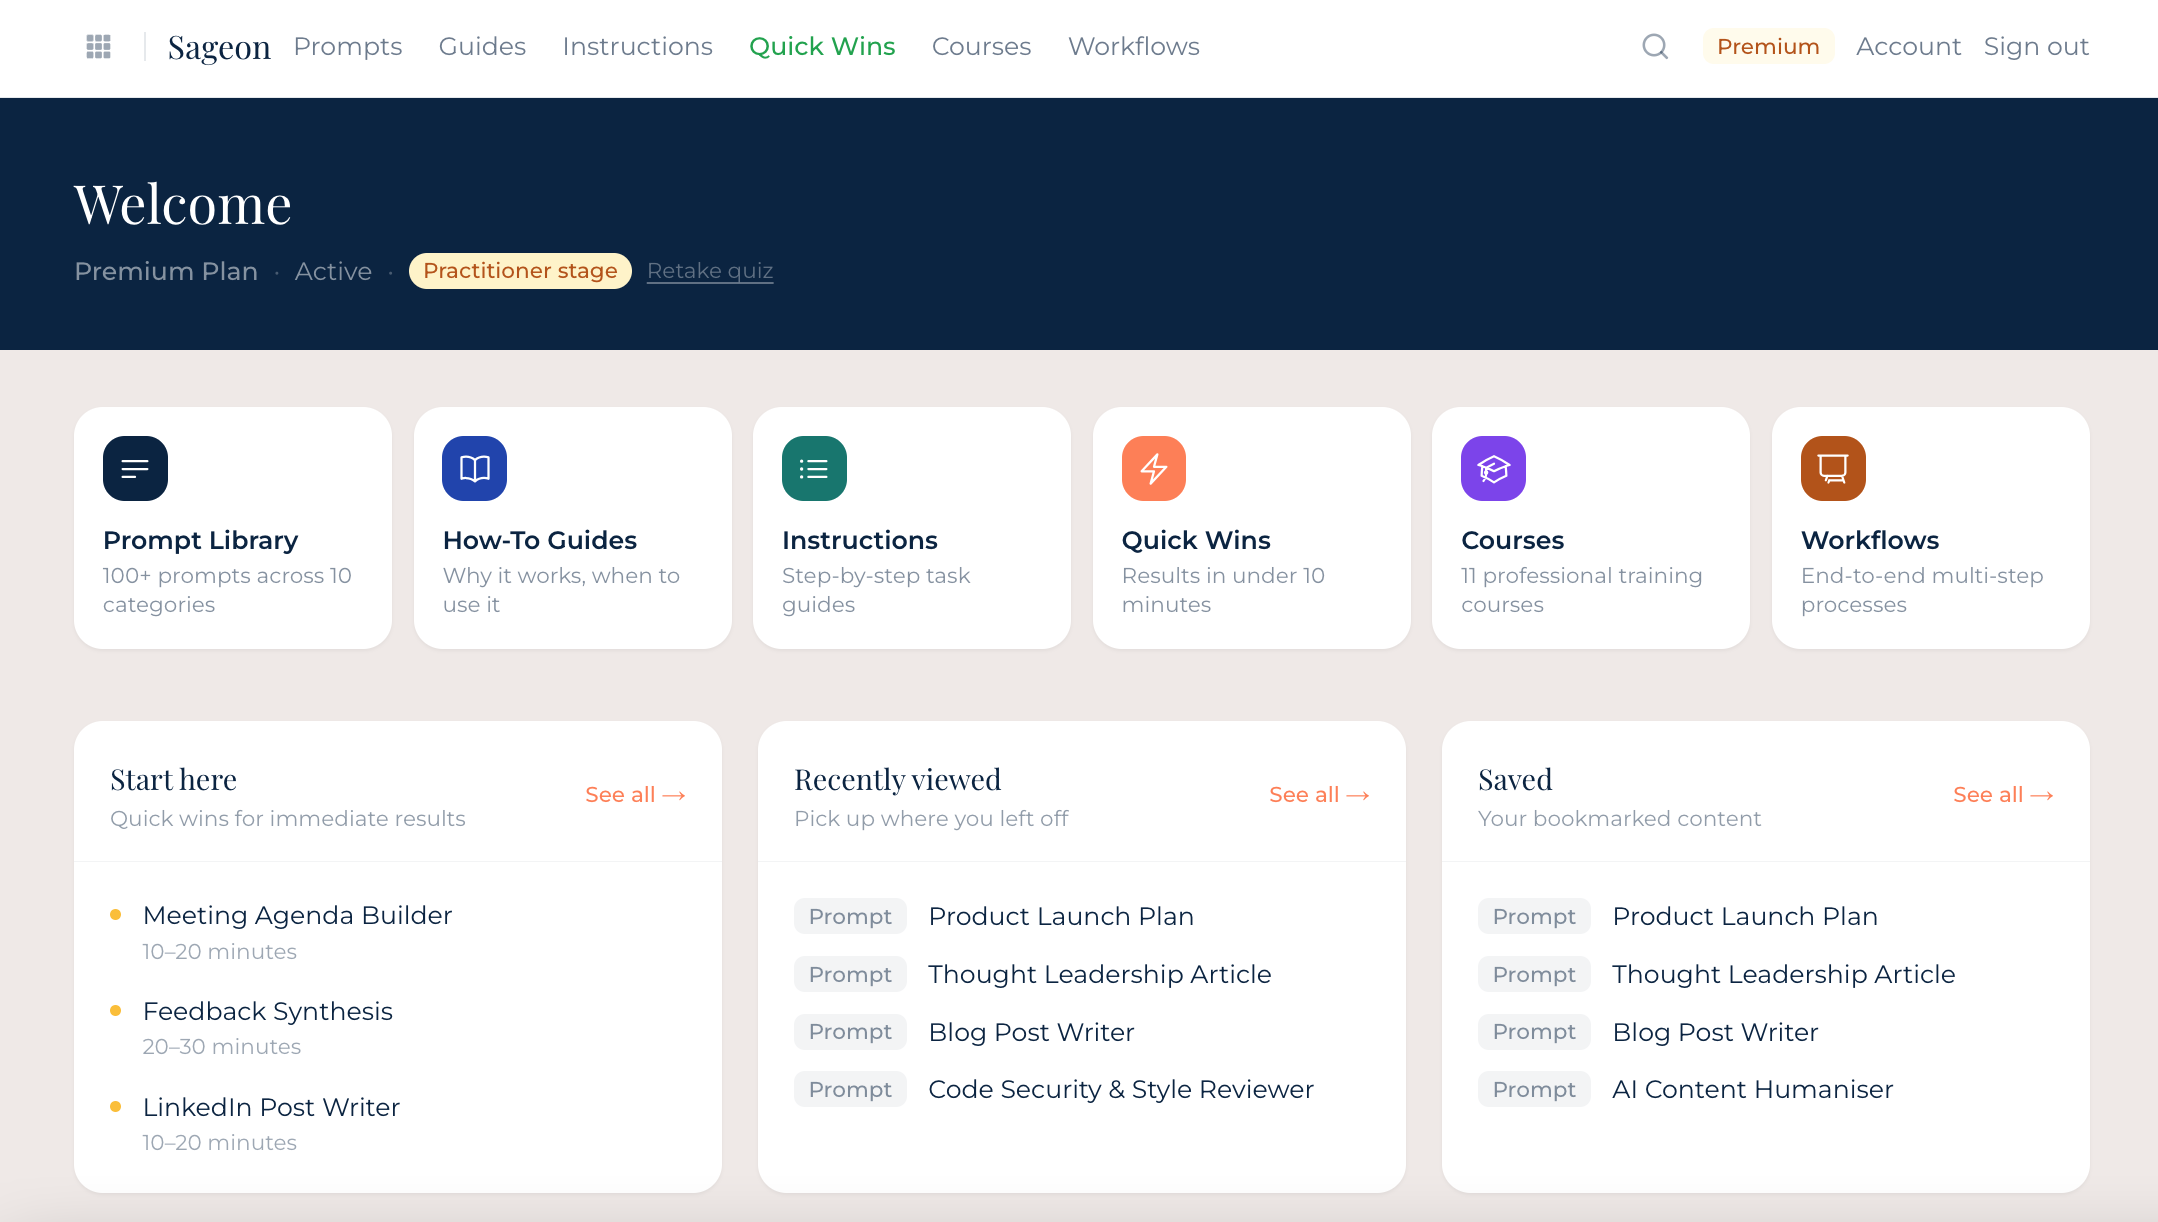The height and width of the screenshot is (1222, 2158).
Task: Click "100+ prompts across 10 categories" text
Action: click(227, 590)
